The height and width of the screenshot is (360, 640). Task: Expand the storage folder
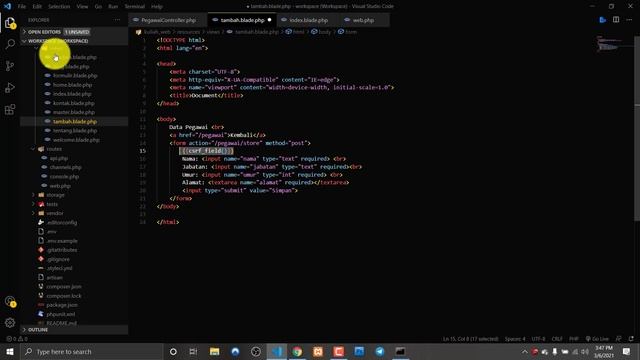click(56, 195)
